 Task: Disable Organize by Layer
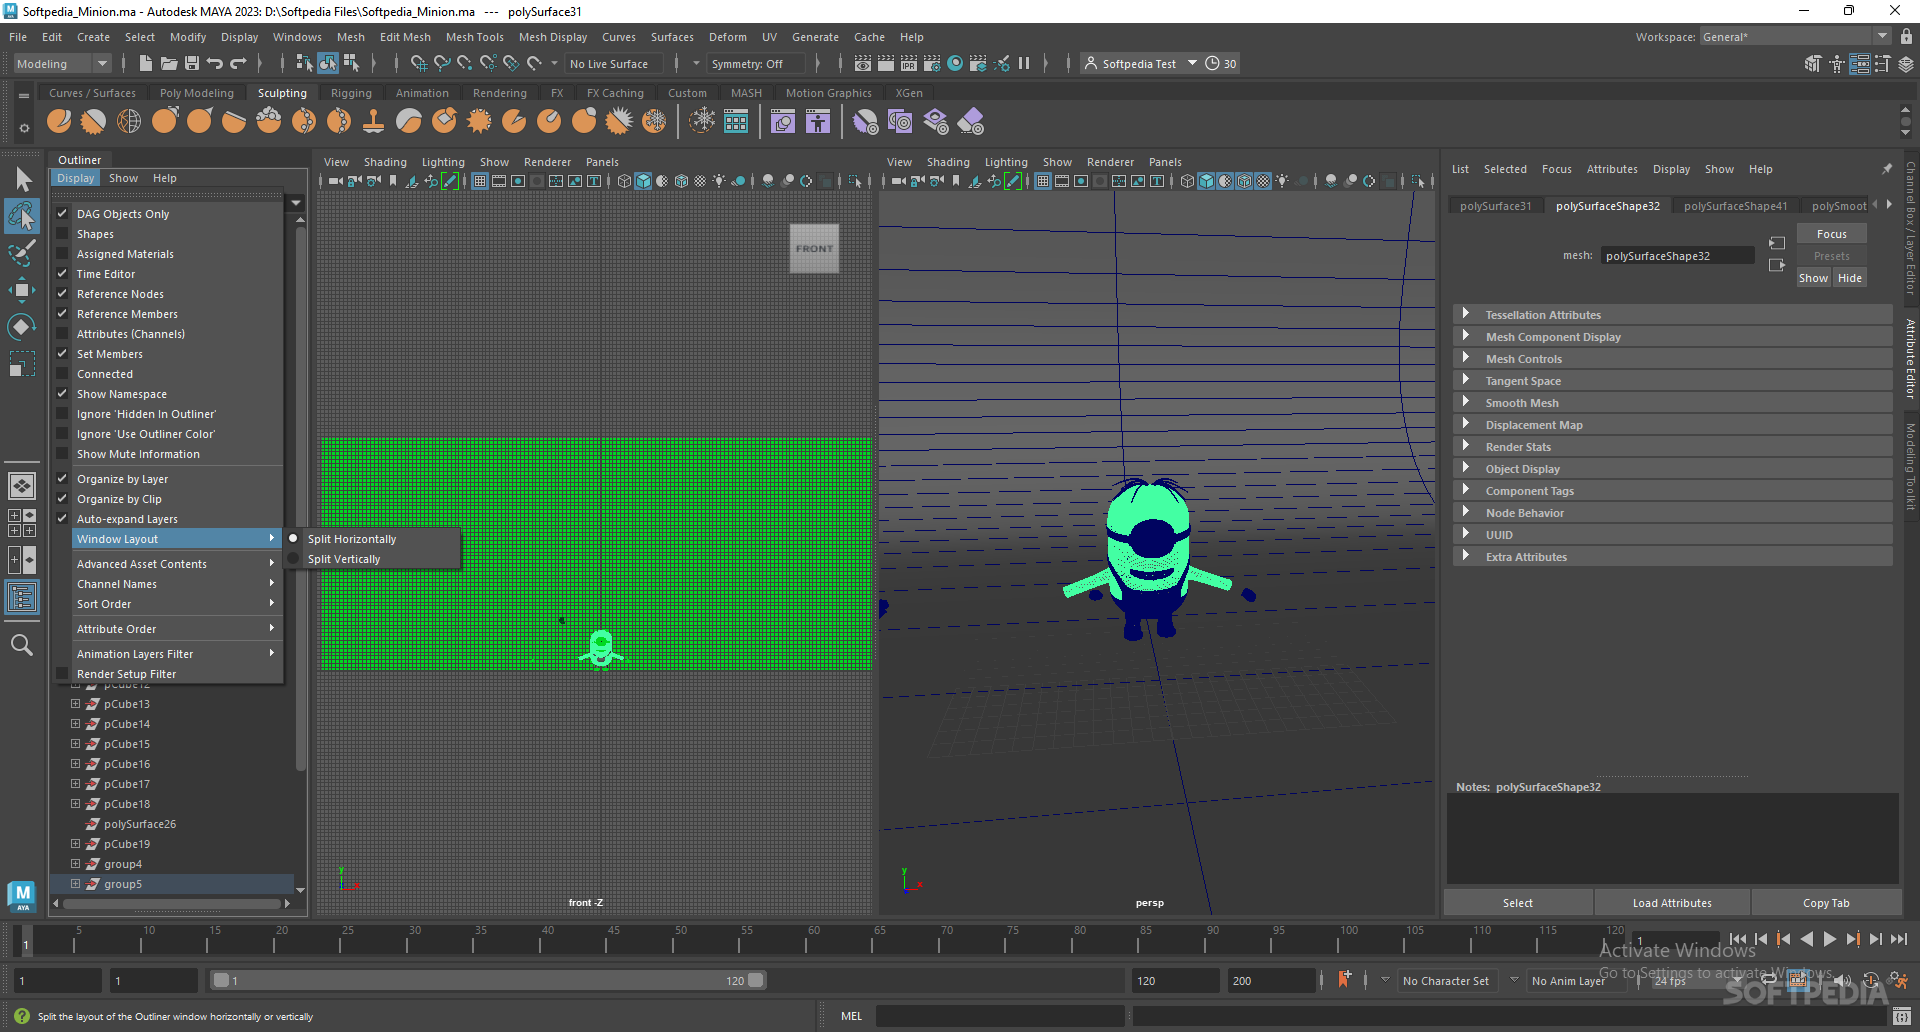click(62, 479)
